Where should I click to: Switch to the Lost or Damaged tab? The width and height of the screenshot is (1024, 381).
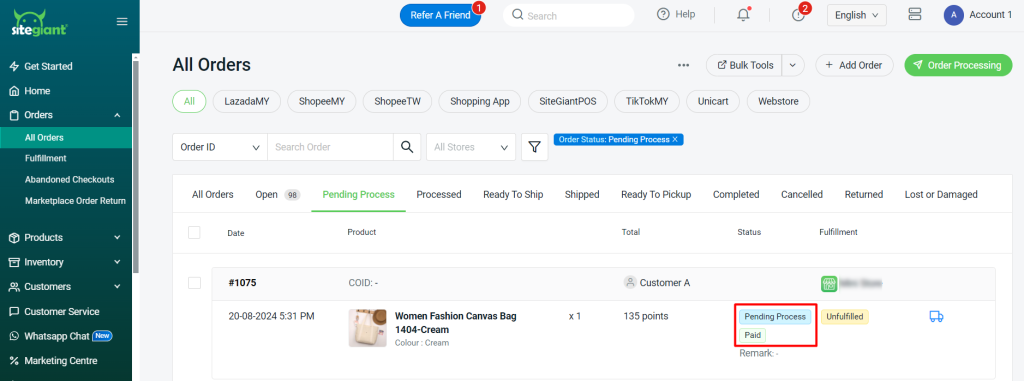tap(941, 195)
